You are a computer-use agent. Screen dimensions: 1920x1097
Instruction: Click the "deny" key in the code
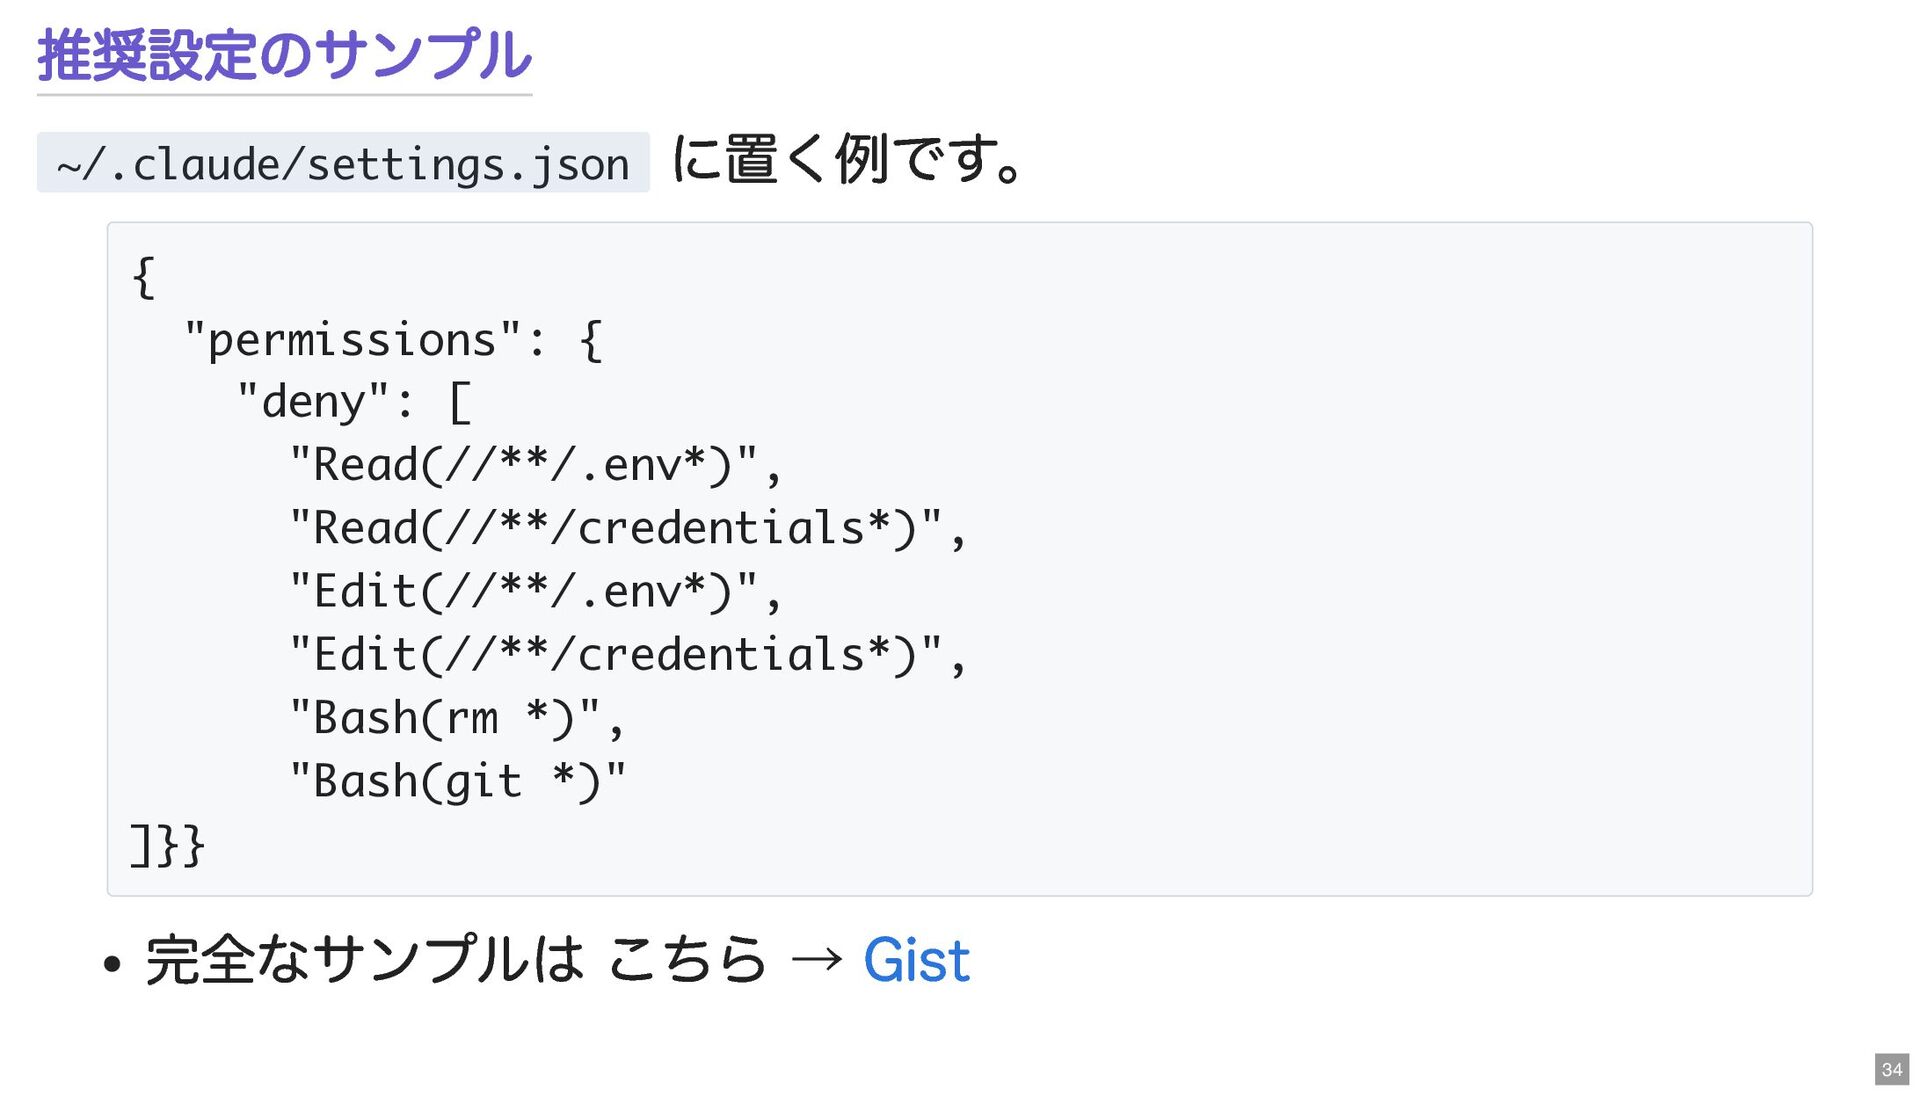(x=313, y=402)
